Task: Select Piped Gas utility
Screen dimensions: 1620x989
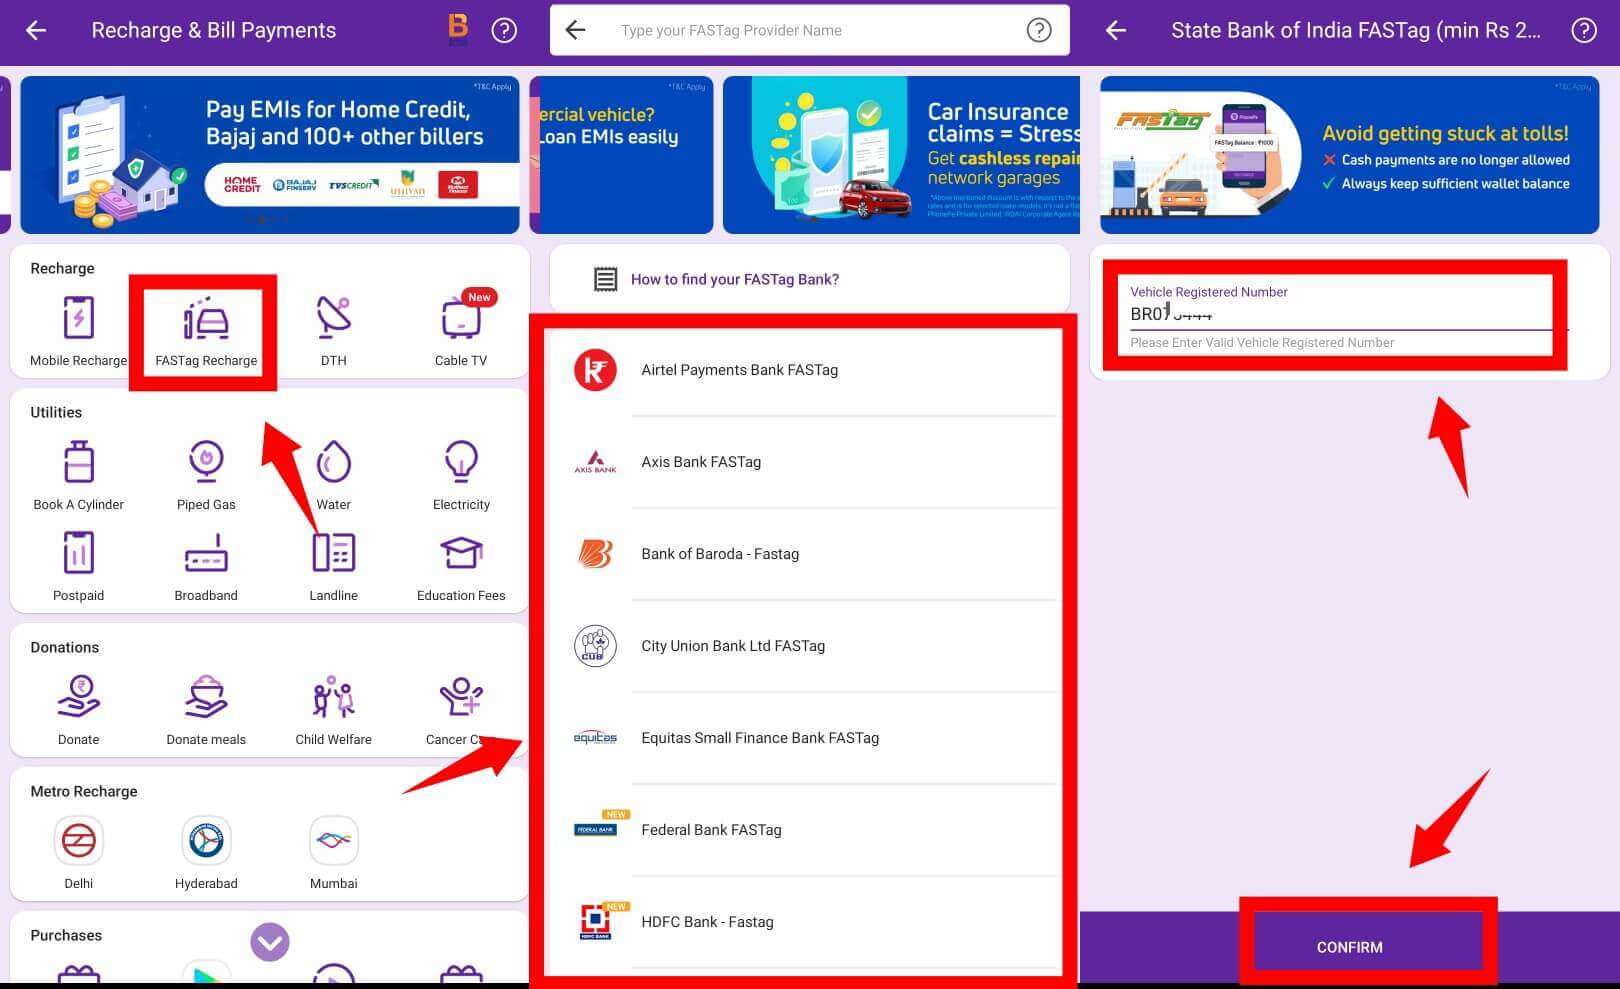Action: point(206,476)
